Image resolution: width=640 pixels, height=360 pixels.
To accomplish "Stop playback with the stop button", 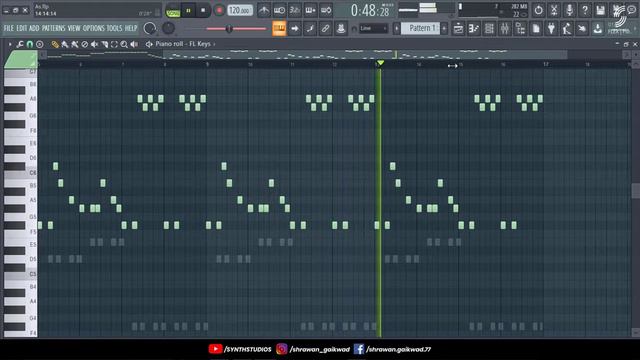I will click(203, 11).
